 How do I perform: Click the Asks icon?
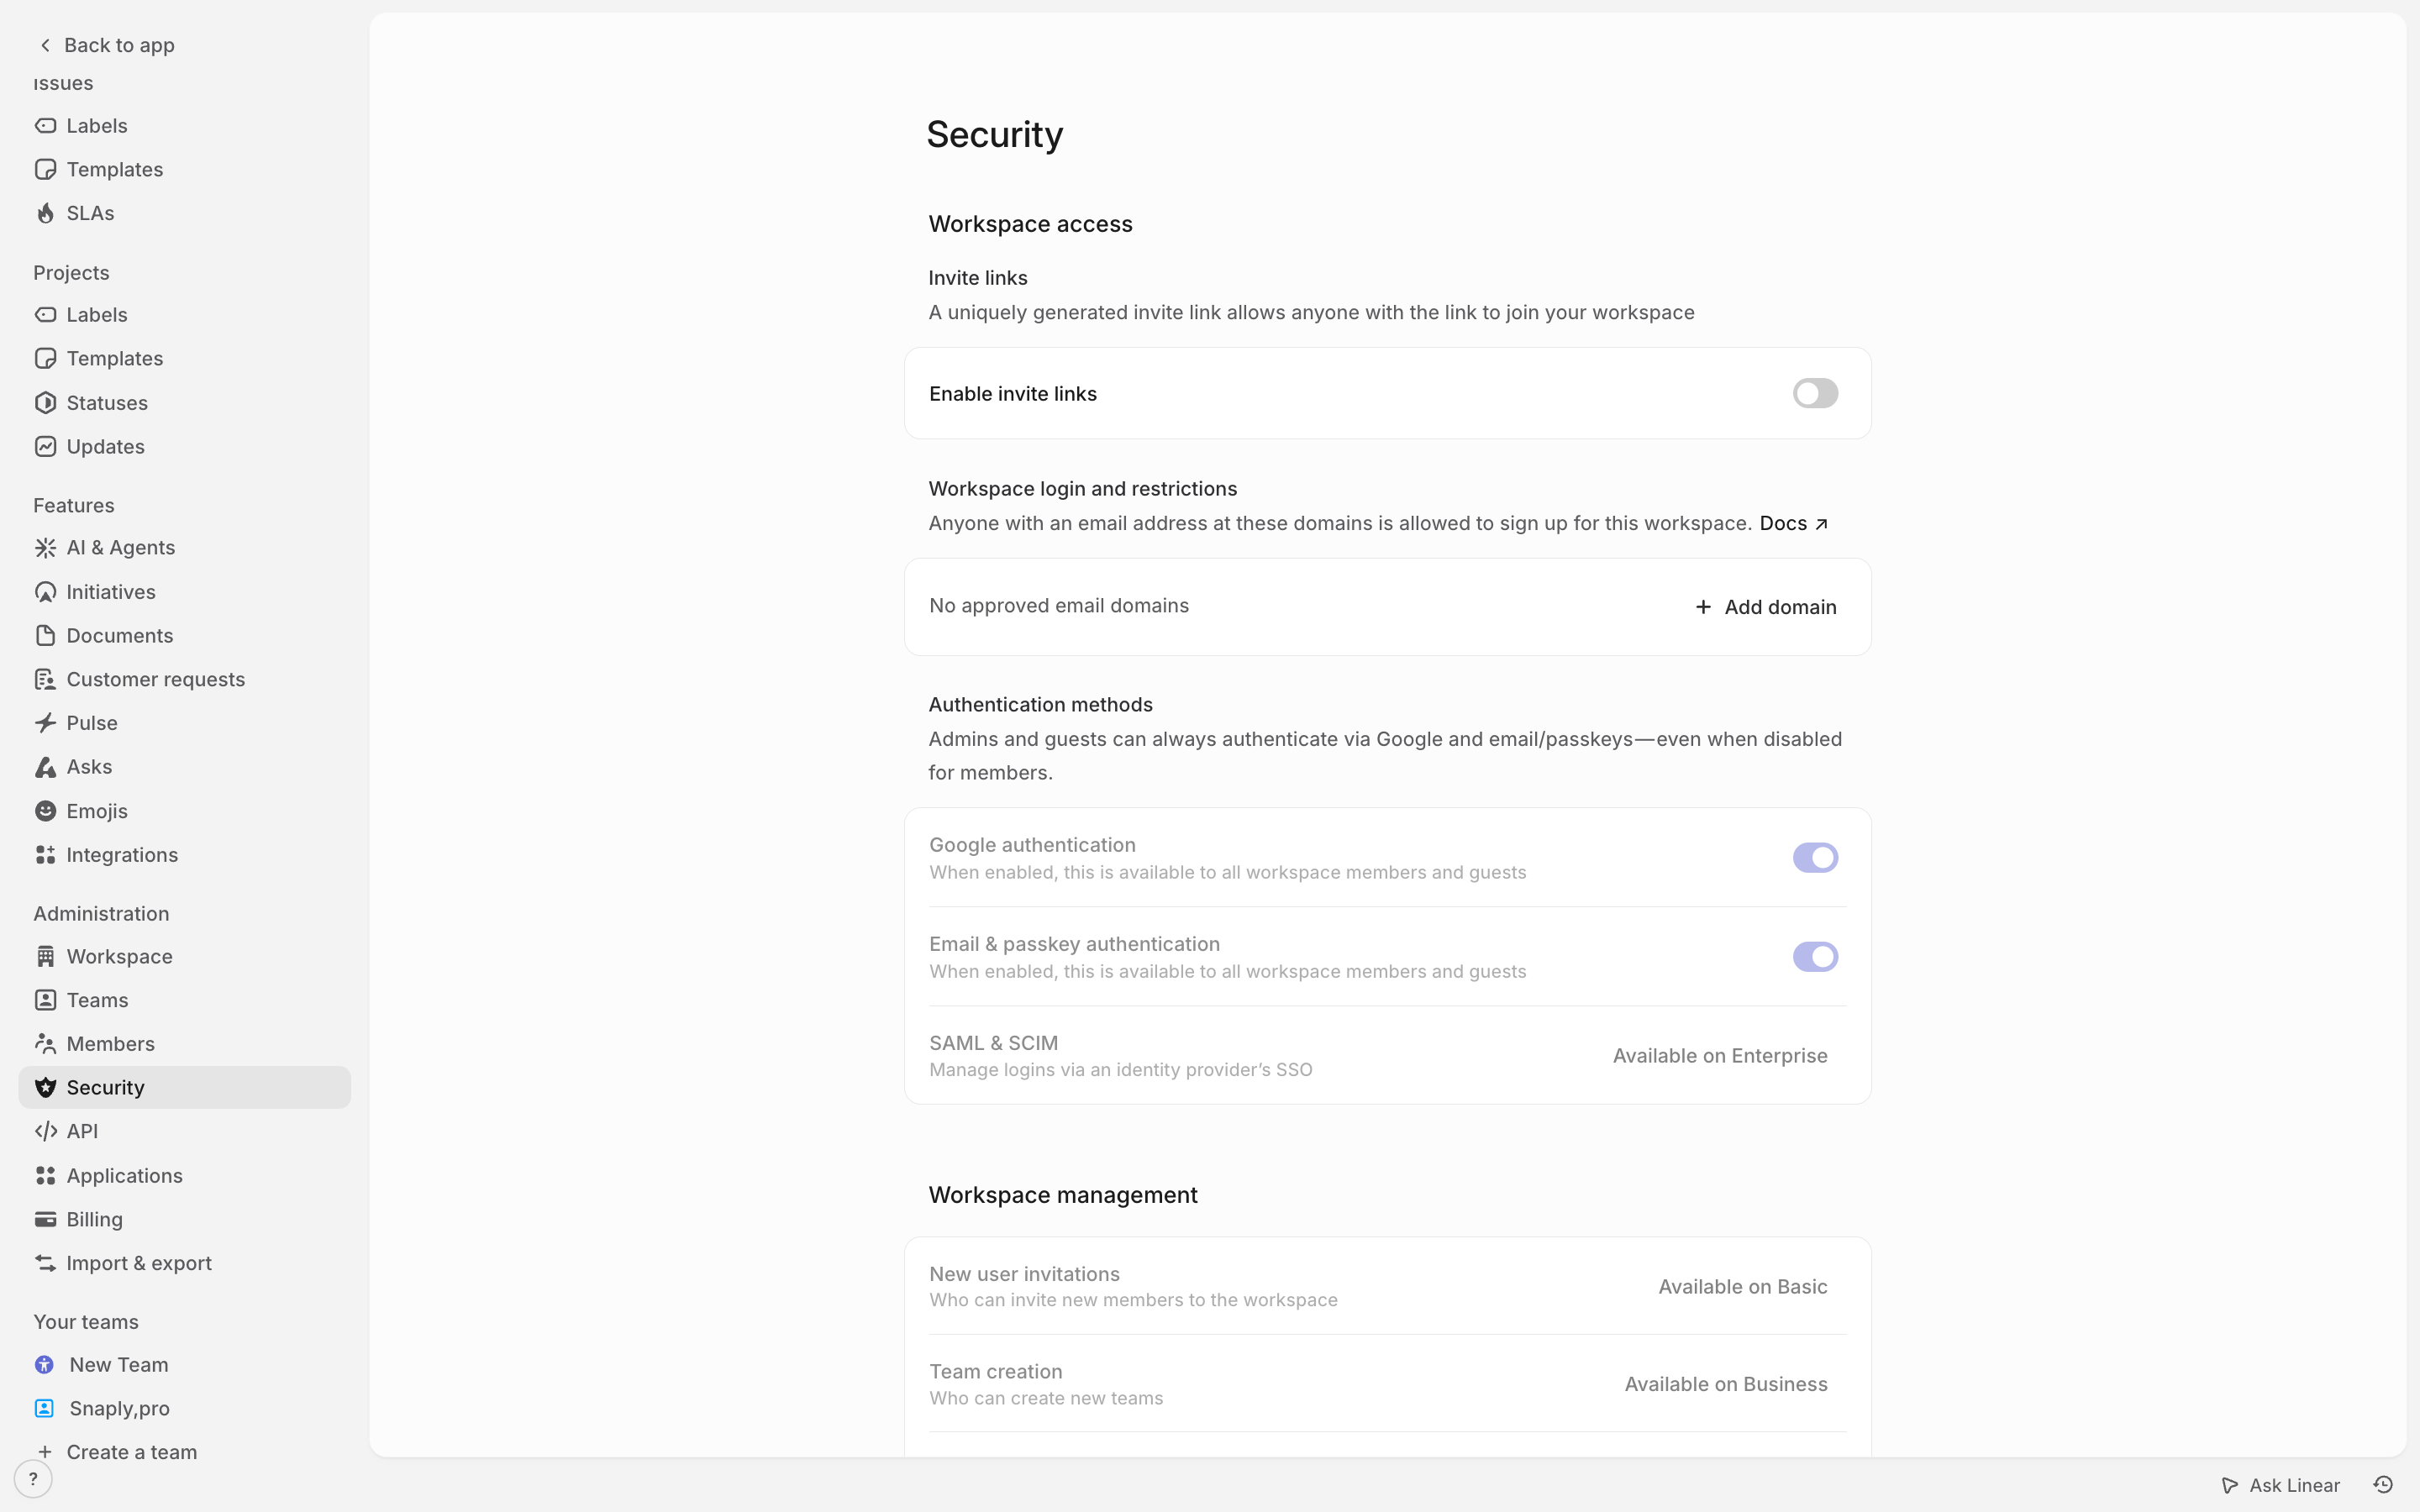[x=45, y=767]
